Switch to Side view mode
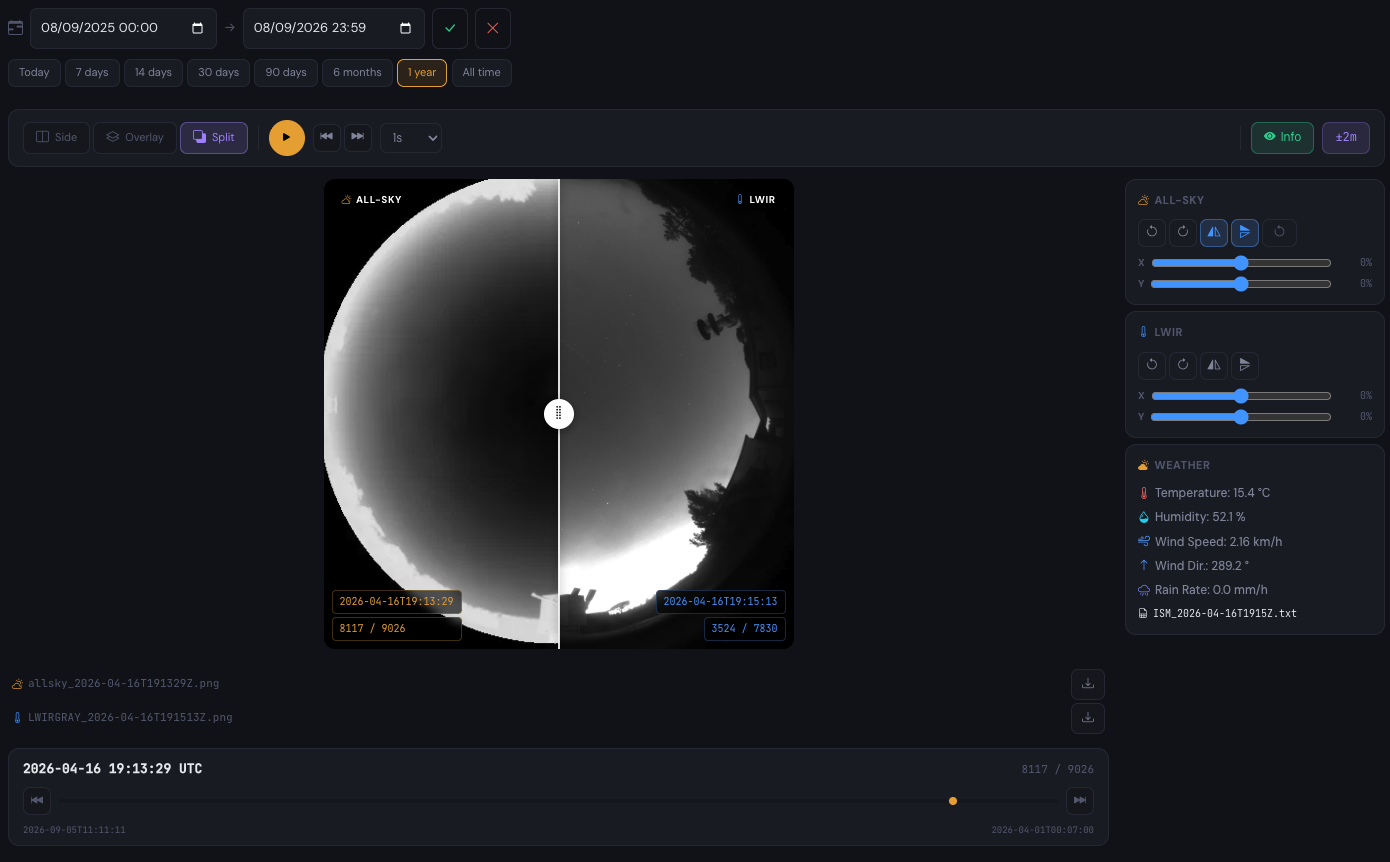Screen dimensions: 1390x862 tap(56, 137)
